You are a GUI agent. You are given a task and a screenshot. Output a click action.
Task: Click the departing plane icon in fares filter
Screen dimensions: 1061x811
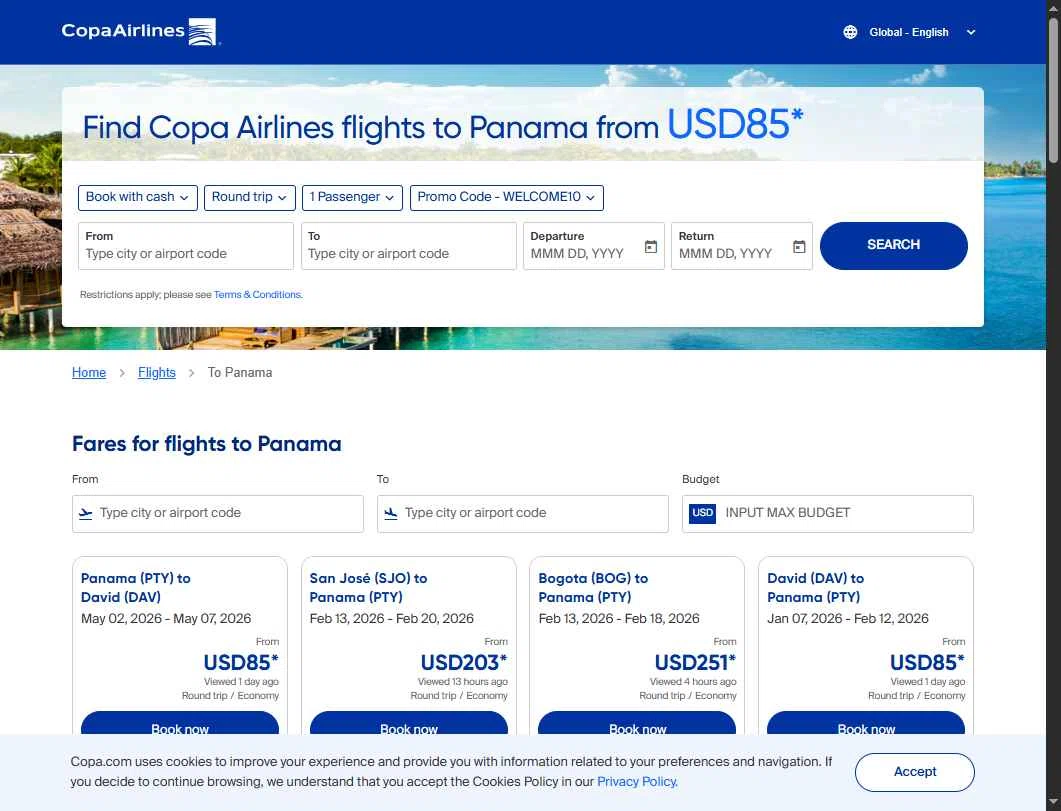click(86, 513)
